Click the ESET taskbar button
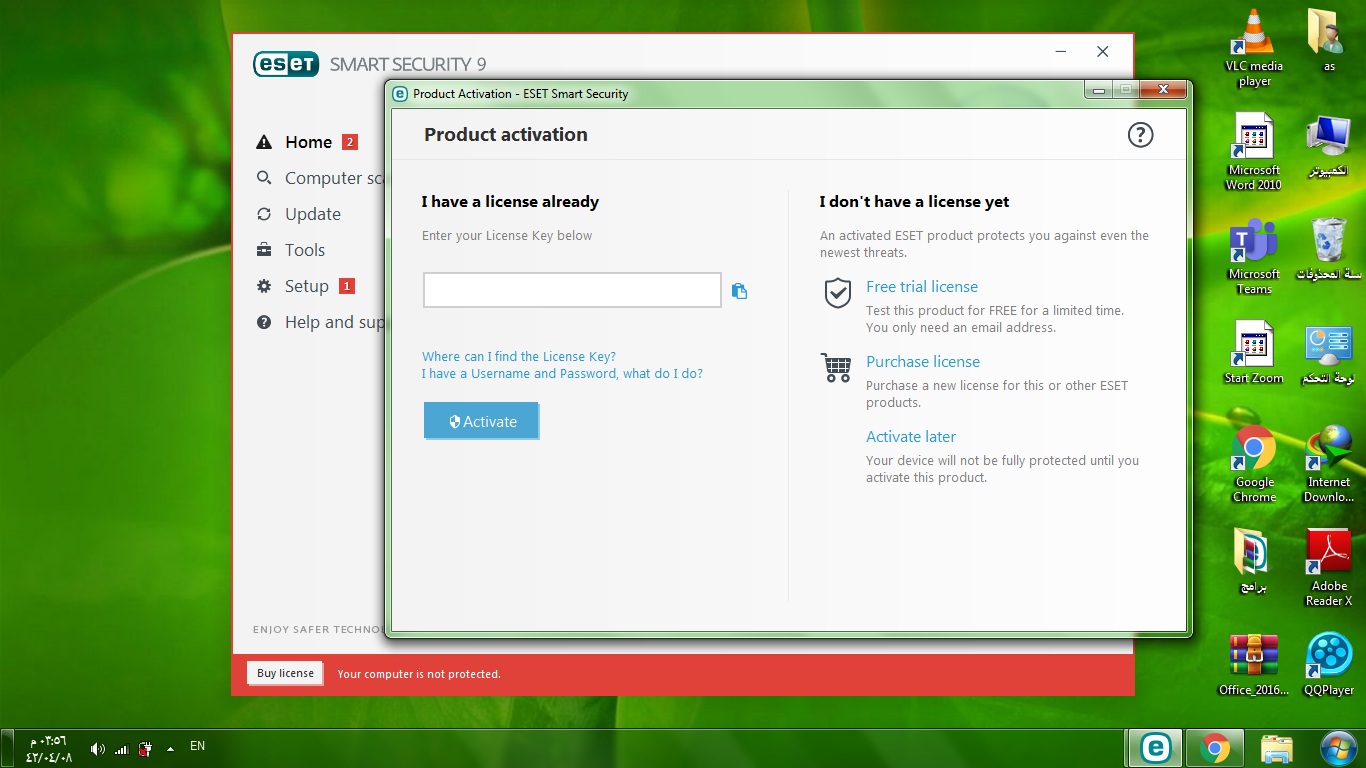1366x768 pixels. [1156, 748]
